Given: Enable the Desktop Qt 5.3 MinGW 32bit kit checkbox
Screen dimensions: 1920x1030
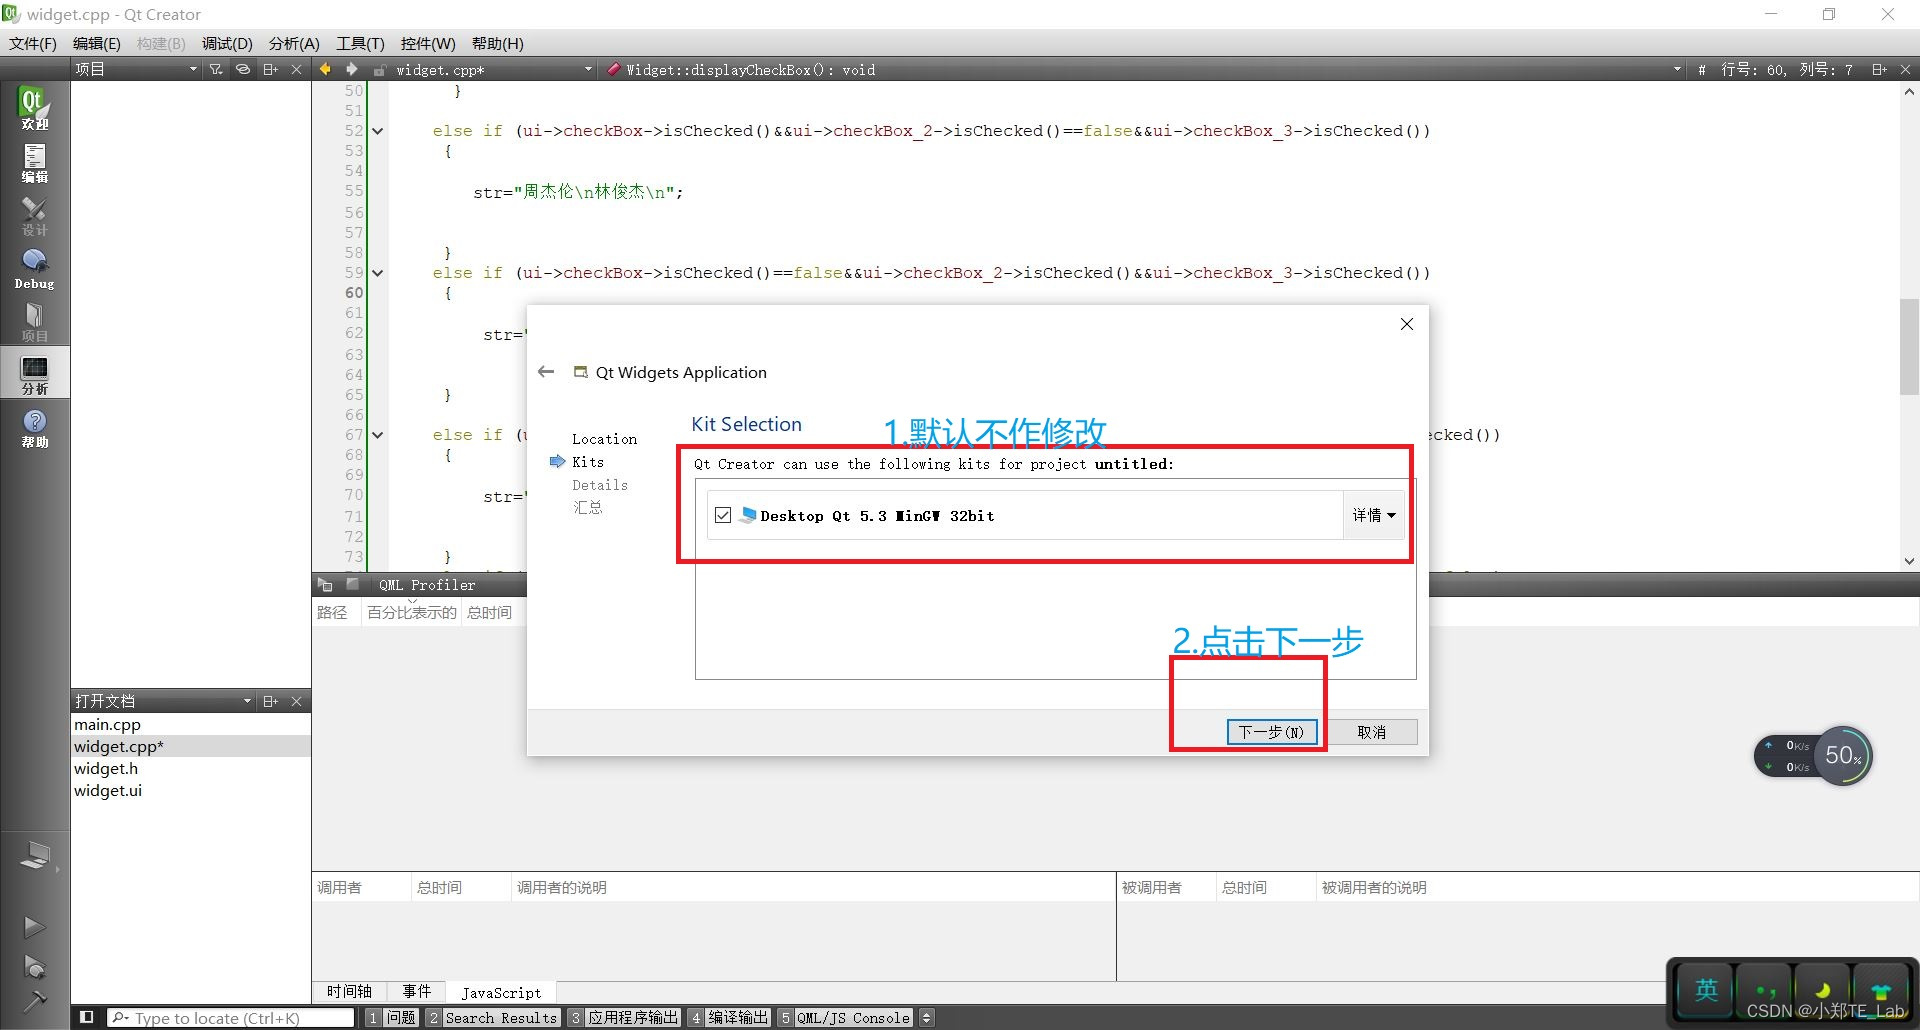Looking at the screenshot, I should 723,514.
